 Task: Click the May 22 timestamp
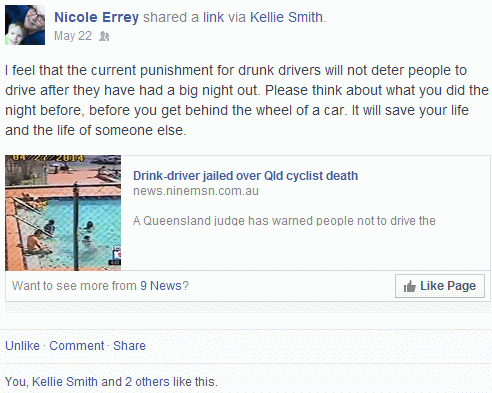73,36
